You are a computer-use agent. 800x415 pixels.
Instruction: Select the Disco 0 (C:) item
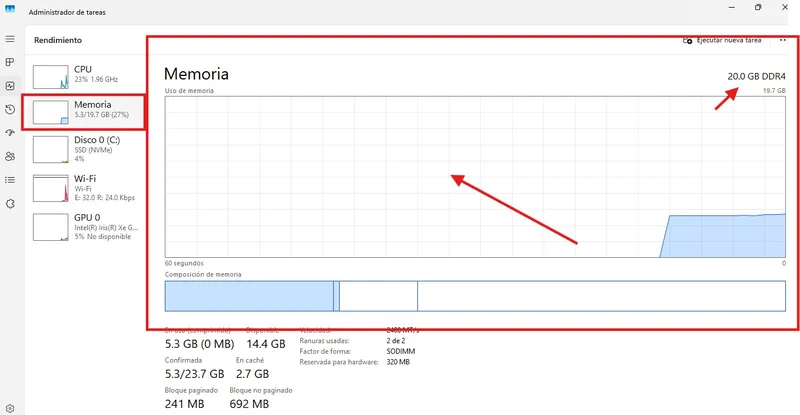[85, 149]
